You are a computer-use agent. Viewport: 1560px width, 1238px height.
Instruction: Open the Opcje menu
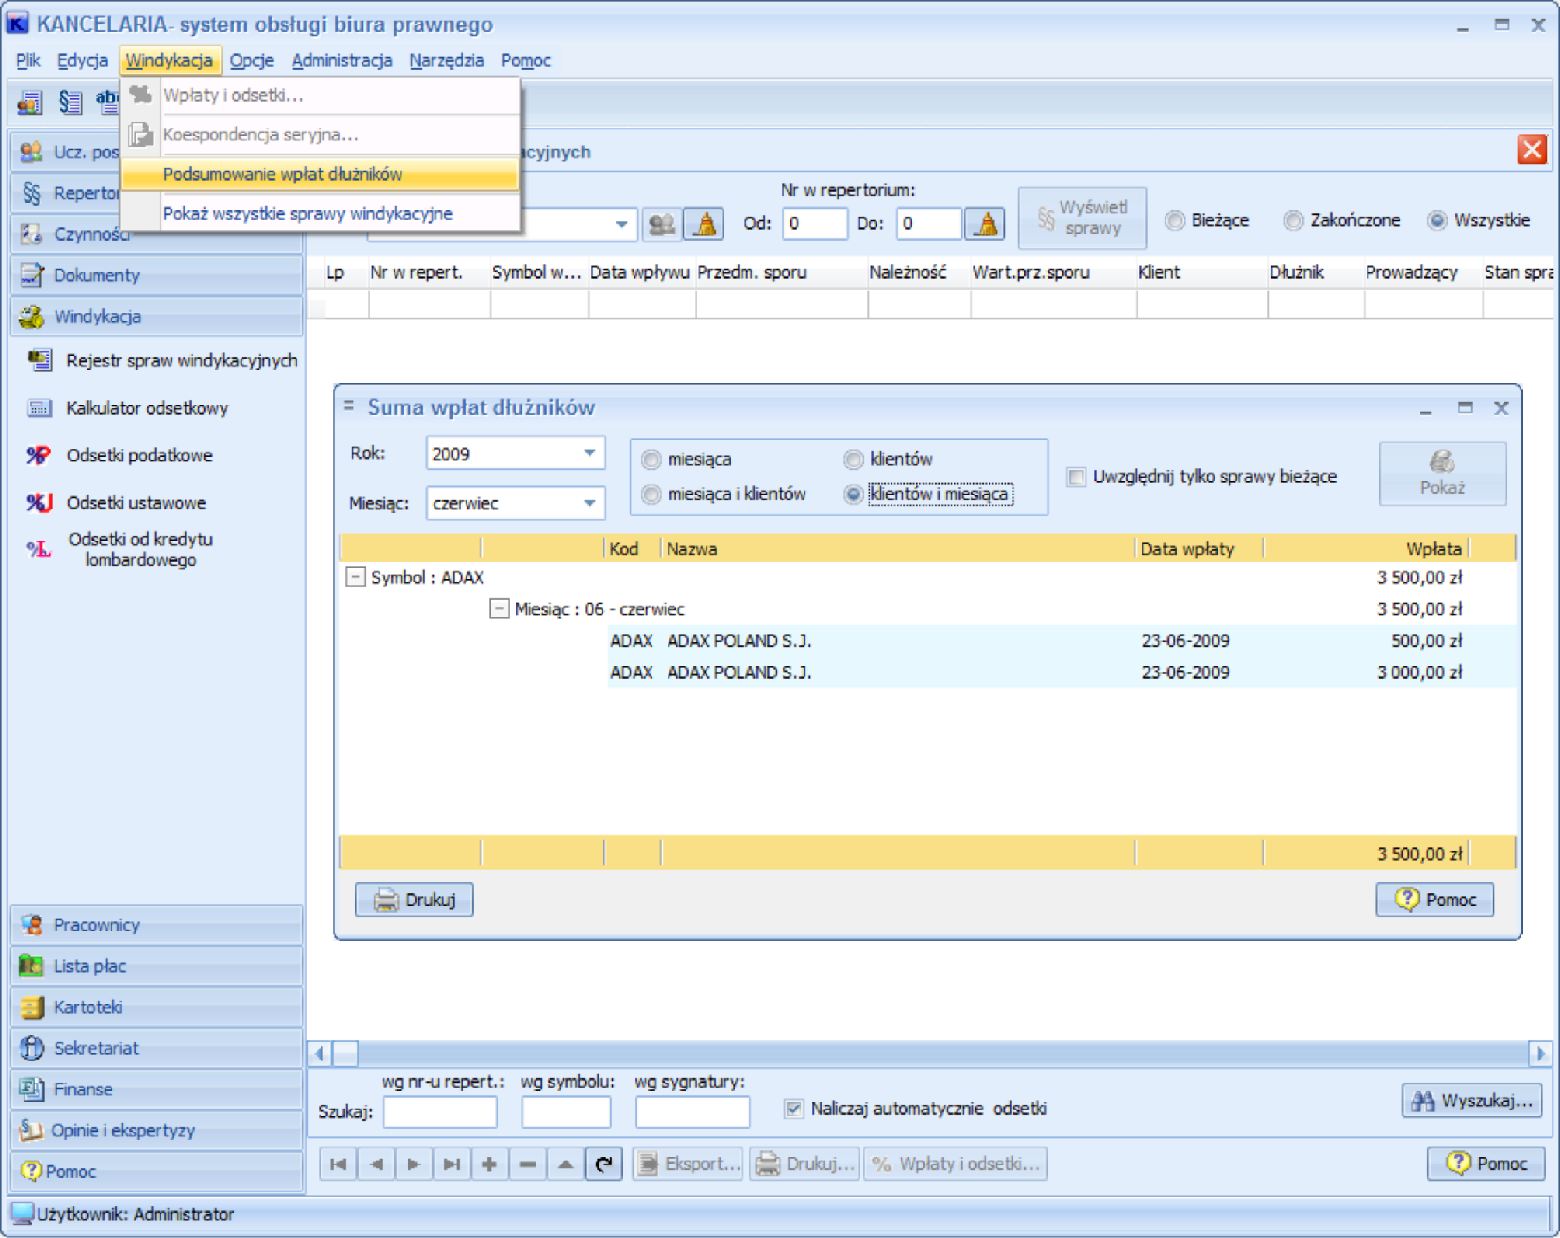[x=252, y=60]
